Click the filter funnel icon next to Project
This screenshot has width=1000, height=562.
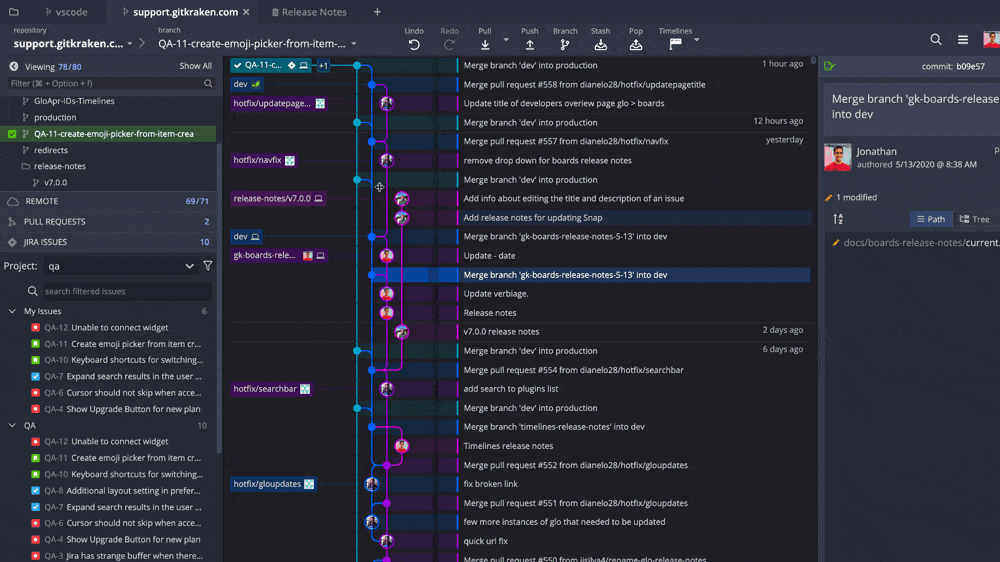point(208,266)
